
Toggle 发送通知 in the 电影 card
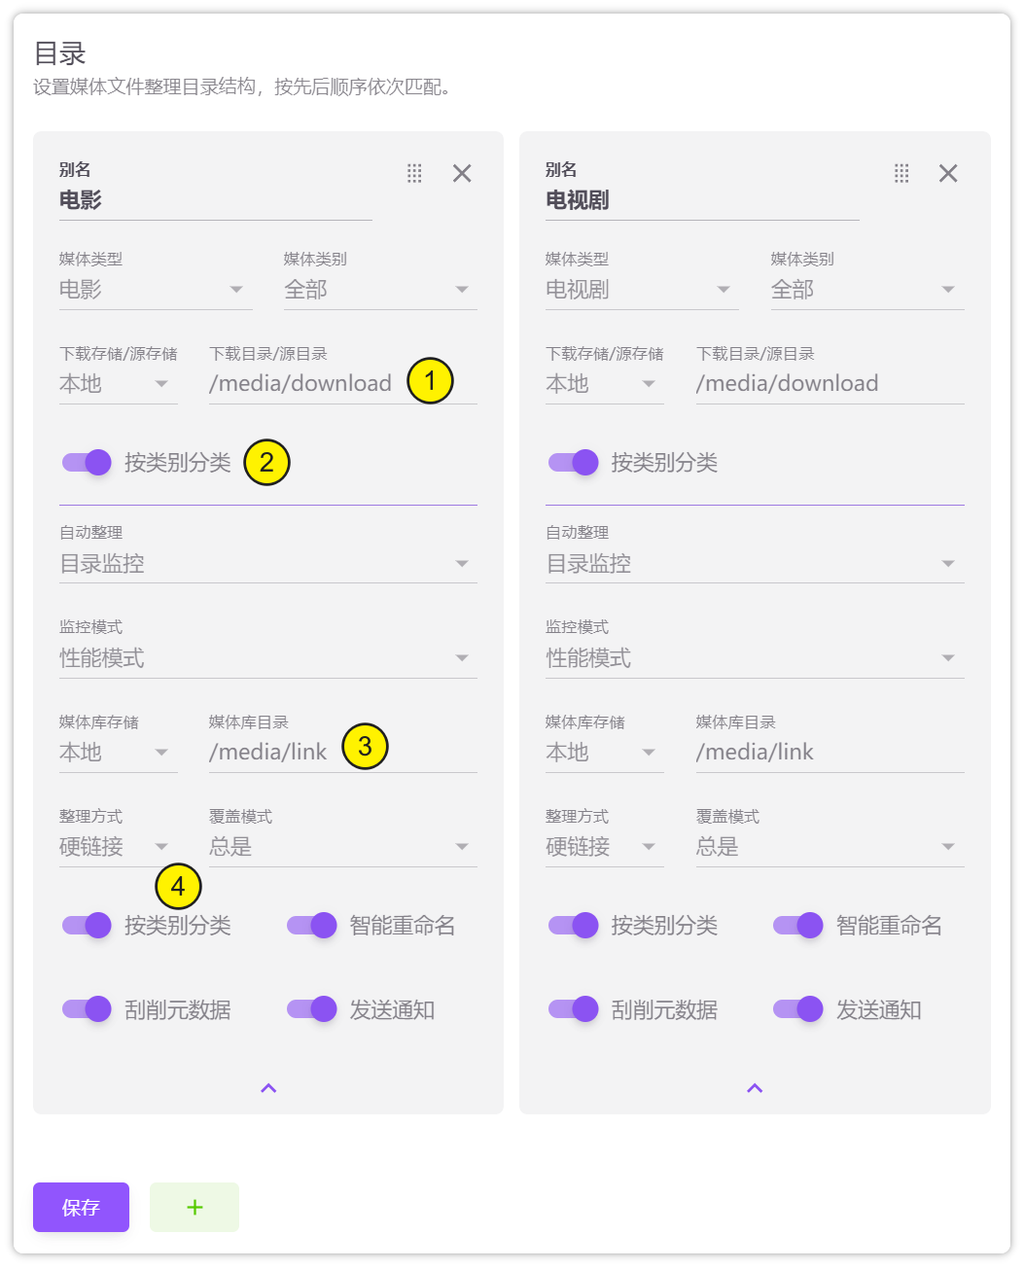coord(312,1010)
